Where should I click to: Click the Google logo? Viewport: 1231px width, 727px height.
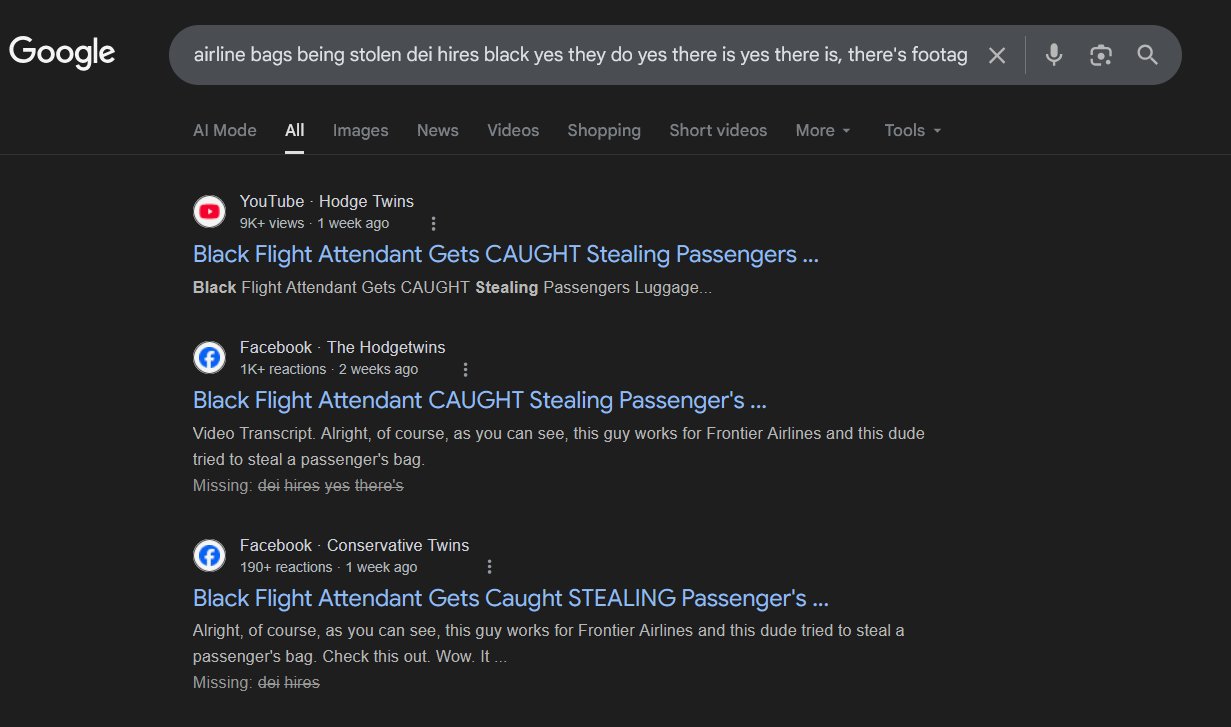tap(62, 52)
